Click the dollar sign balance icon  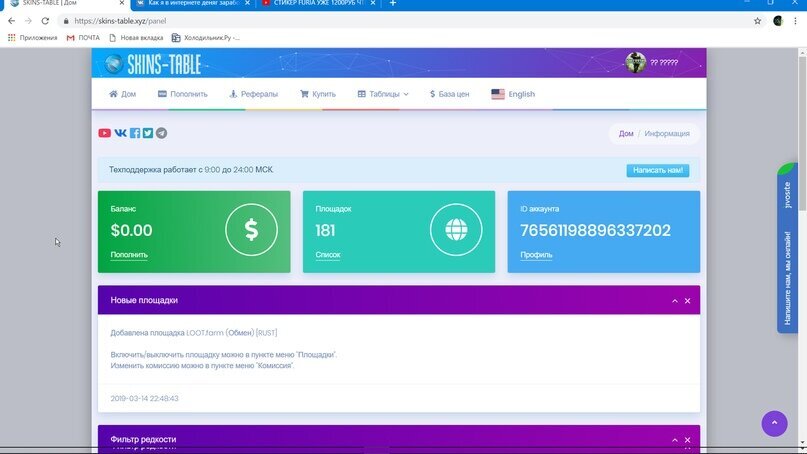[251, 230]
